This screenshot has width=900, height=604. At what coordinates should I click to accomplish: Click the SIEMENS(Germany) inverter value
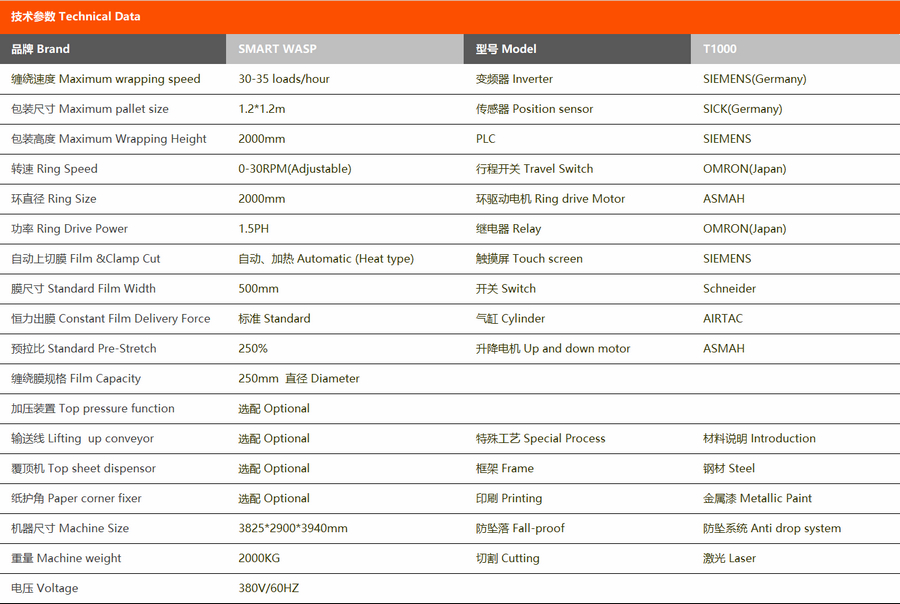click(754, 79)
